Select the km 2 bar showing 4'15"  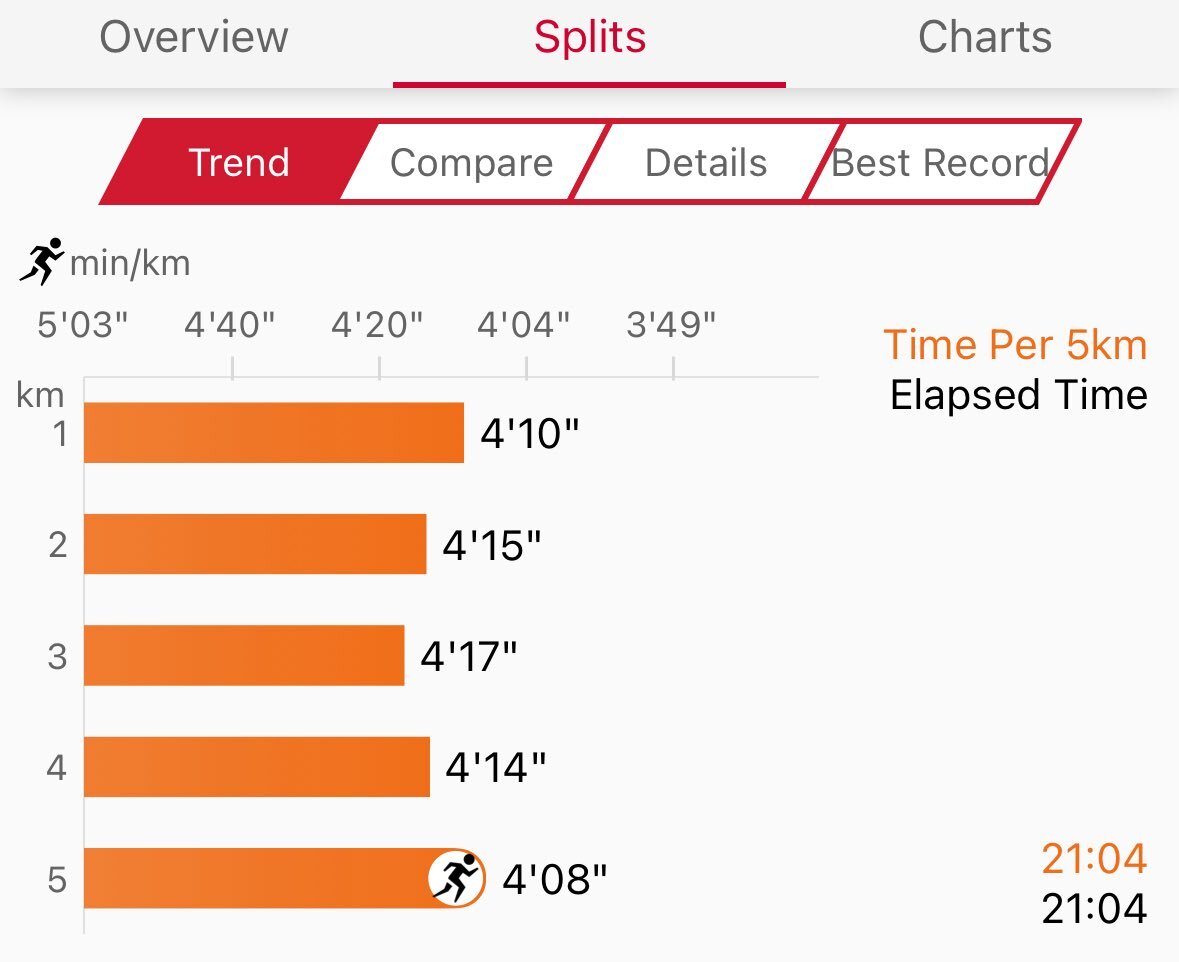tap(255, 544)
